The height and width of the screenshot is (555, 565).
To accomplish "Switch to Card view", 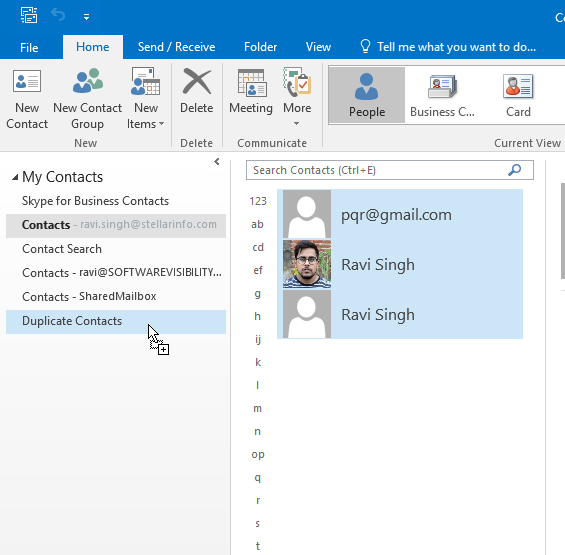I will 518,95.
